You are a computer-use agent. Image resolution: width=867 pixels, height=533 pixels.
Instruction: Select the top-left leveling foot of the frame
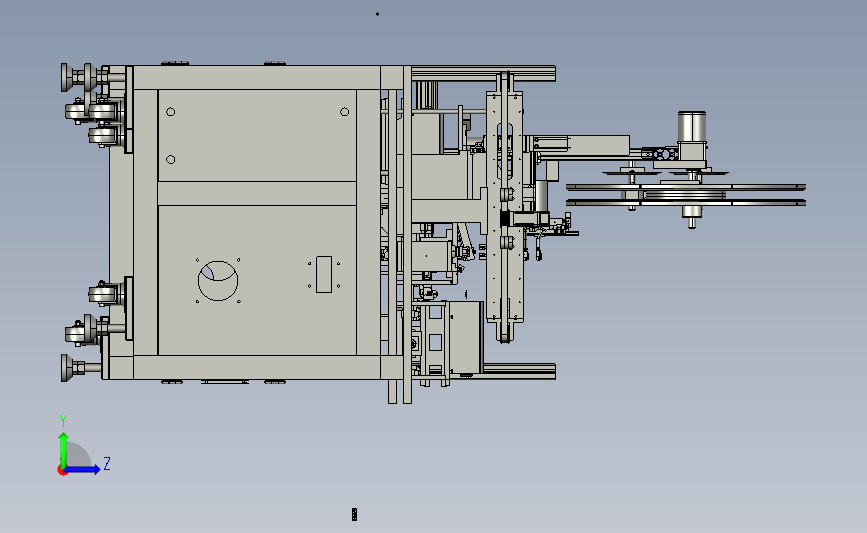[70, 77]
